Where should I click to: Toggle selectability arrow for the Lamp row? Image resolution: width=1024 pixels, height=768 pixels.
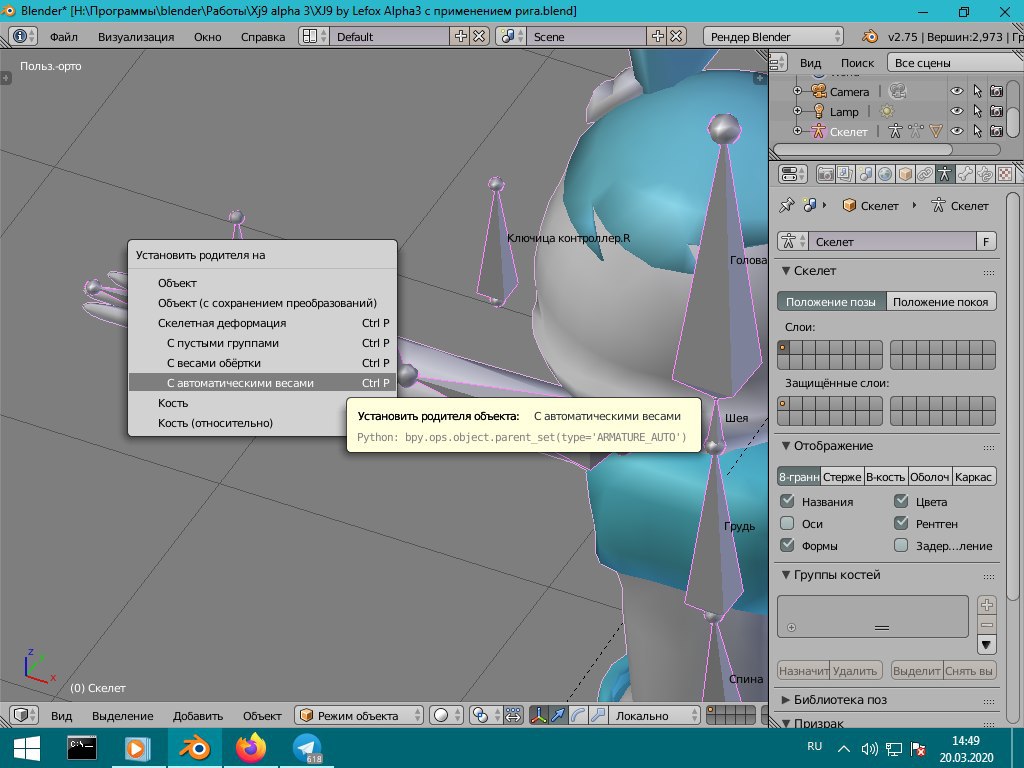[977, 112]
